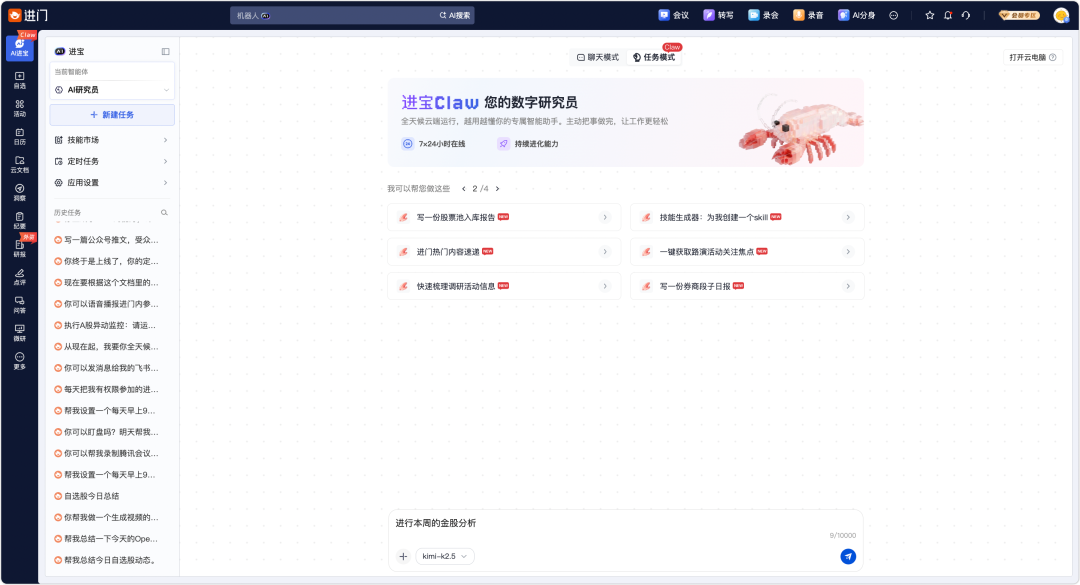Image resolution: width=1080 pixels, height=585 pixels.
Task: Open 研报 research reports in sidebar
Action: click(19, 249)
